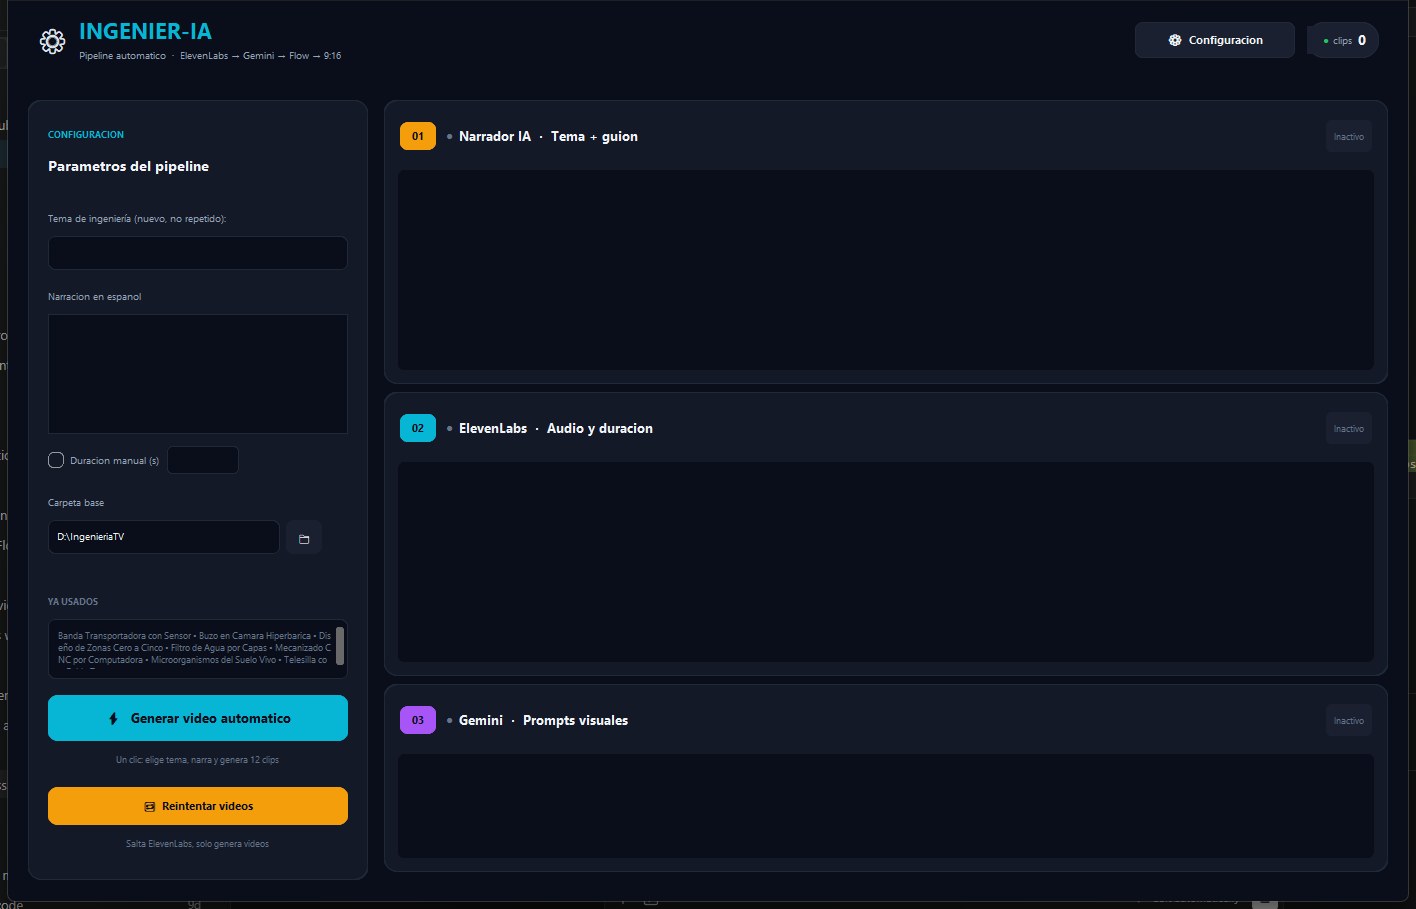Image resolution: width=1416 pixels, height=909 pixels.
Task: Click the INGENIER-IA gear logo icon
Action: click(52, 41)
